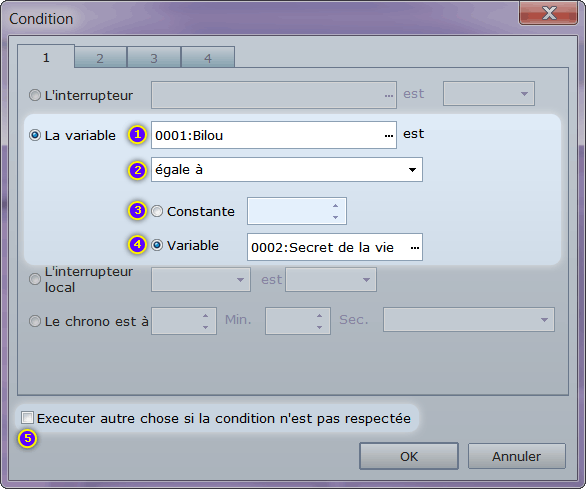The width and height of the screenshot is (586, 489).
Task: Open variable picker for 0001:Bilou field
Action: click(389, 136)
